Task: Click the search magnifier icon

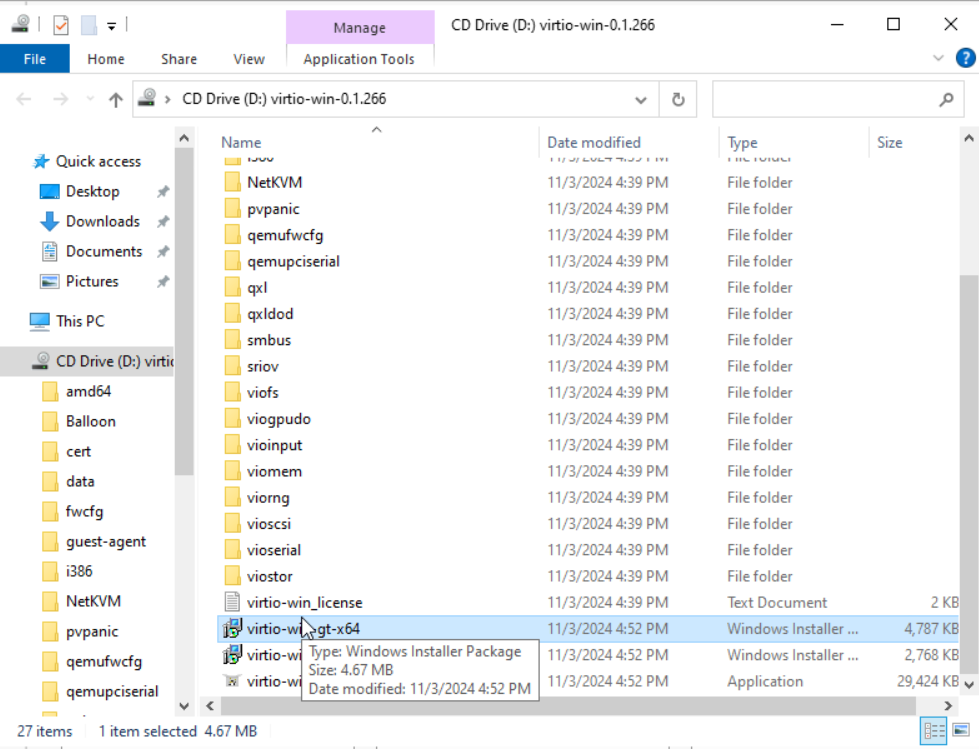Action: click(947, 99)
